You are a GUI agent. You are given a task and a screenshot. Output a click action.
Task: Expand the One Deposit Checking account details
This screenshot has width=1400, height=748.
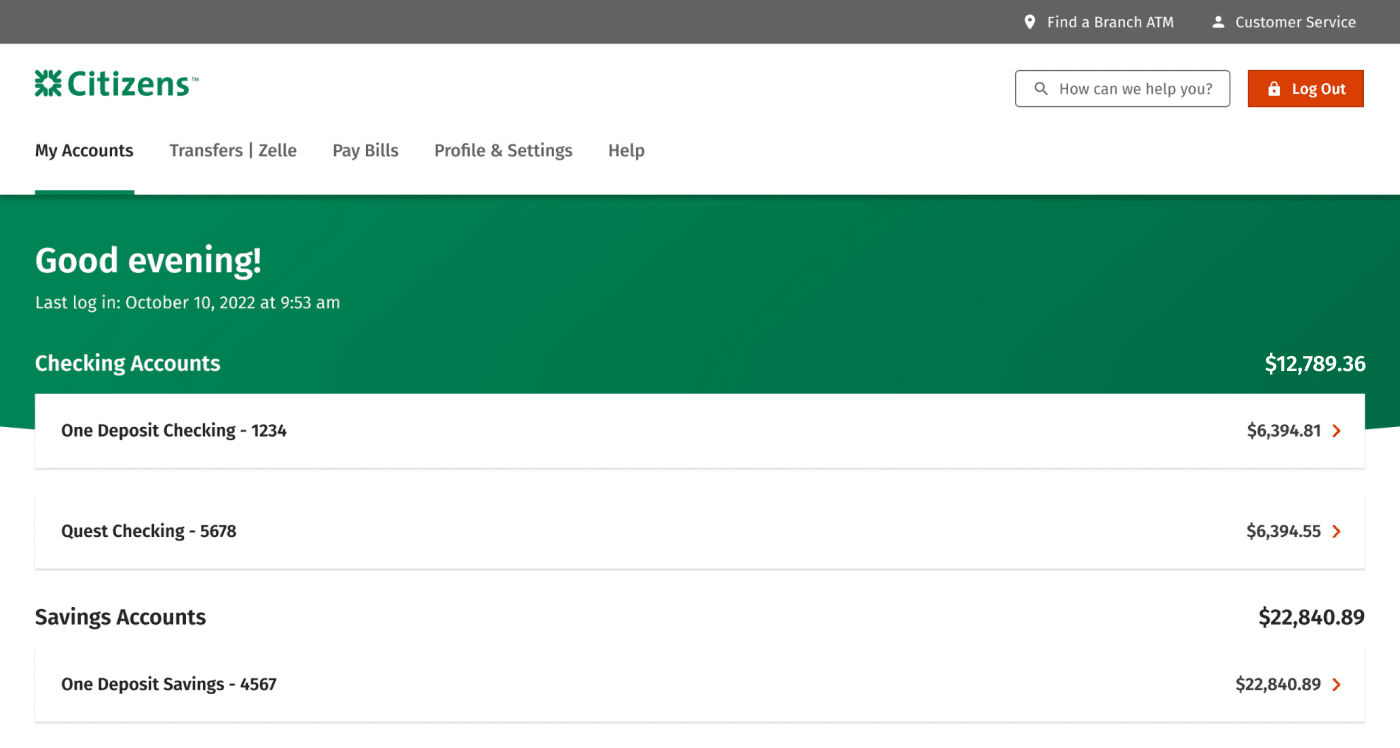pos(173,430)
